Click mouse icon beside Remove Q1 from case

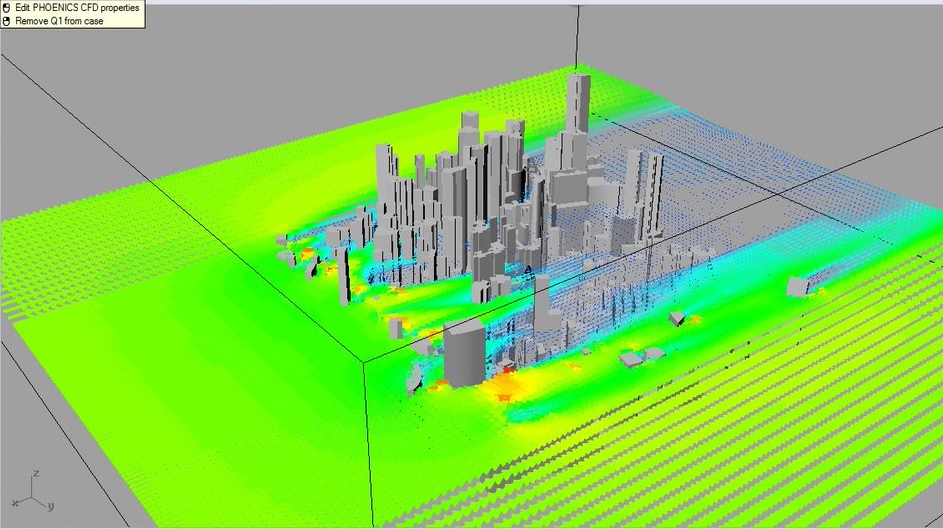point(6,20)
